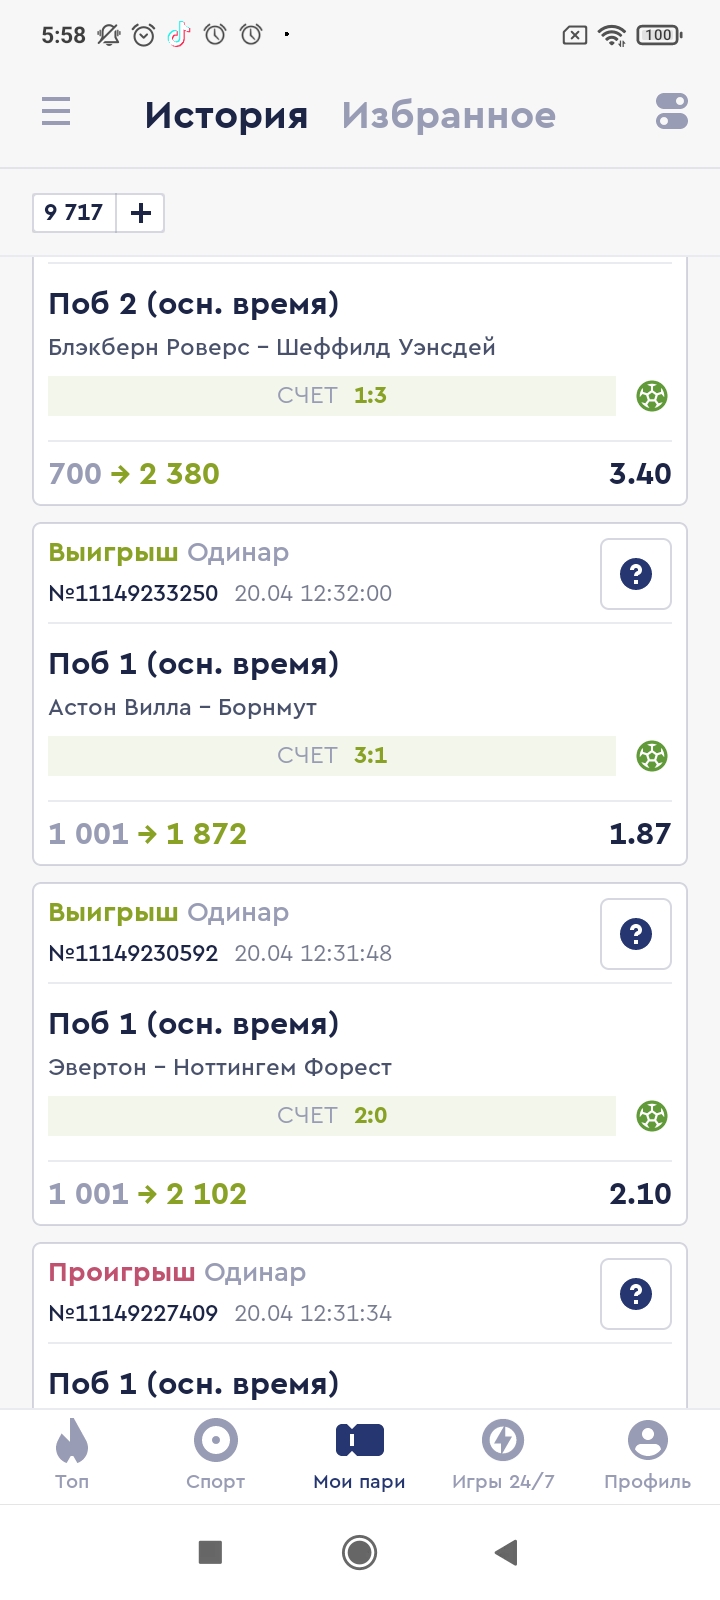Image resolution: width=720 pixels, height=1600 pixels.
Task: Open help for bet №11149230592
Action: click(635, 934)
